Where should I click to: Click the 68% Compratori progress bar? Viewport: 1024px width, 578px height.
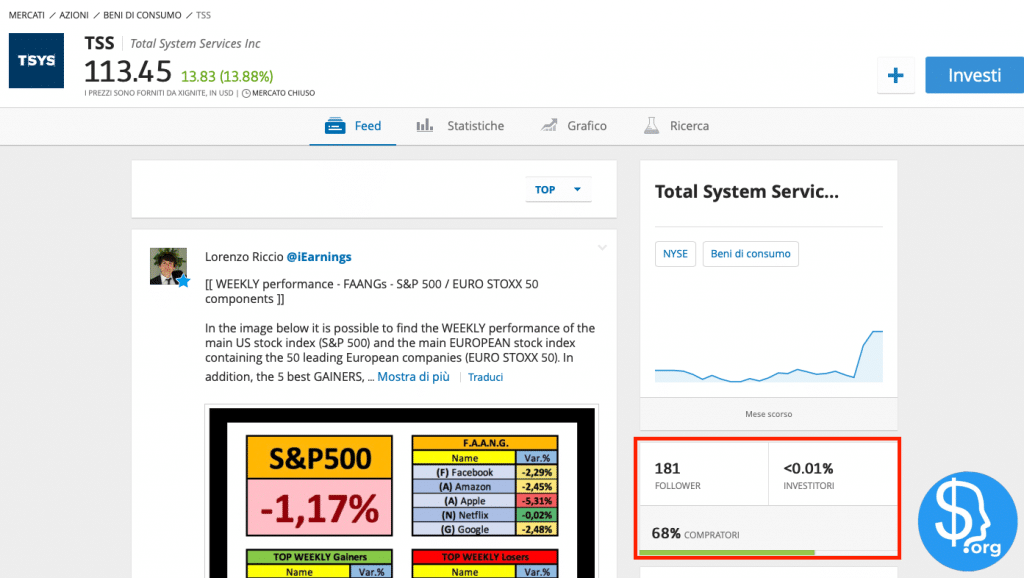(768, 553)
